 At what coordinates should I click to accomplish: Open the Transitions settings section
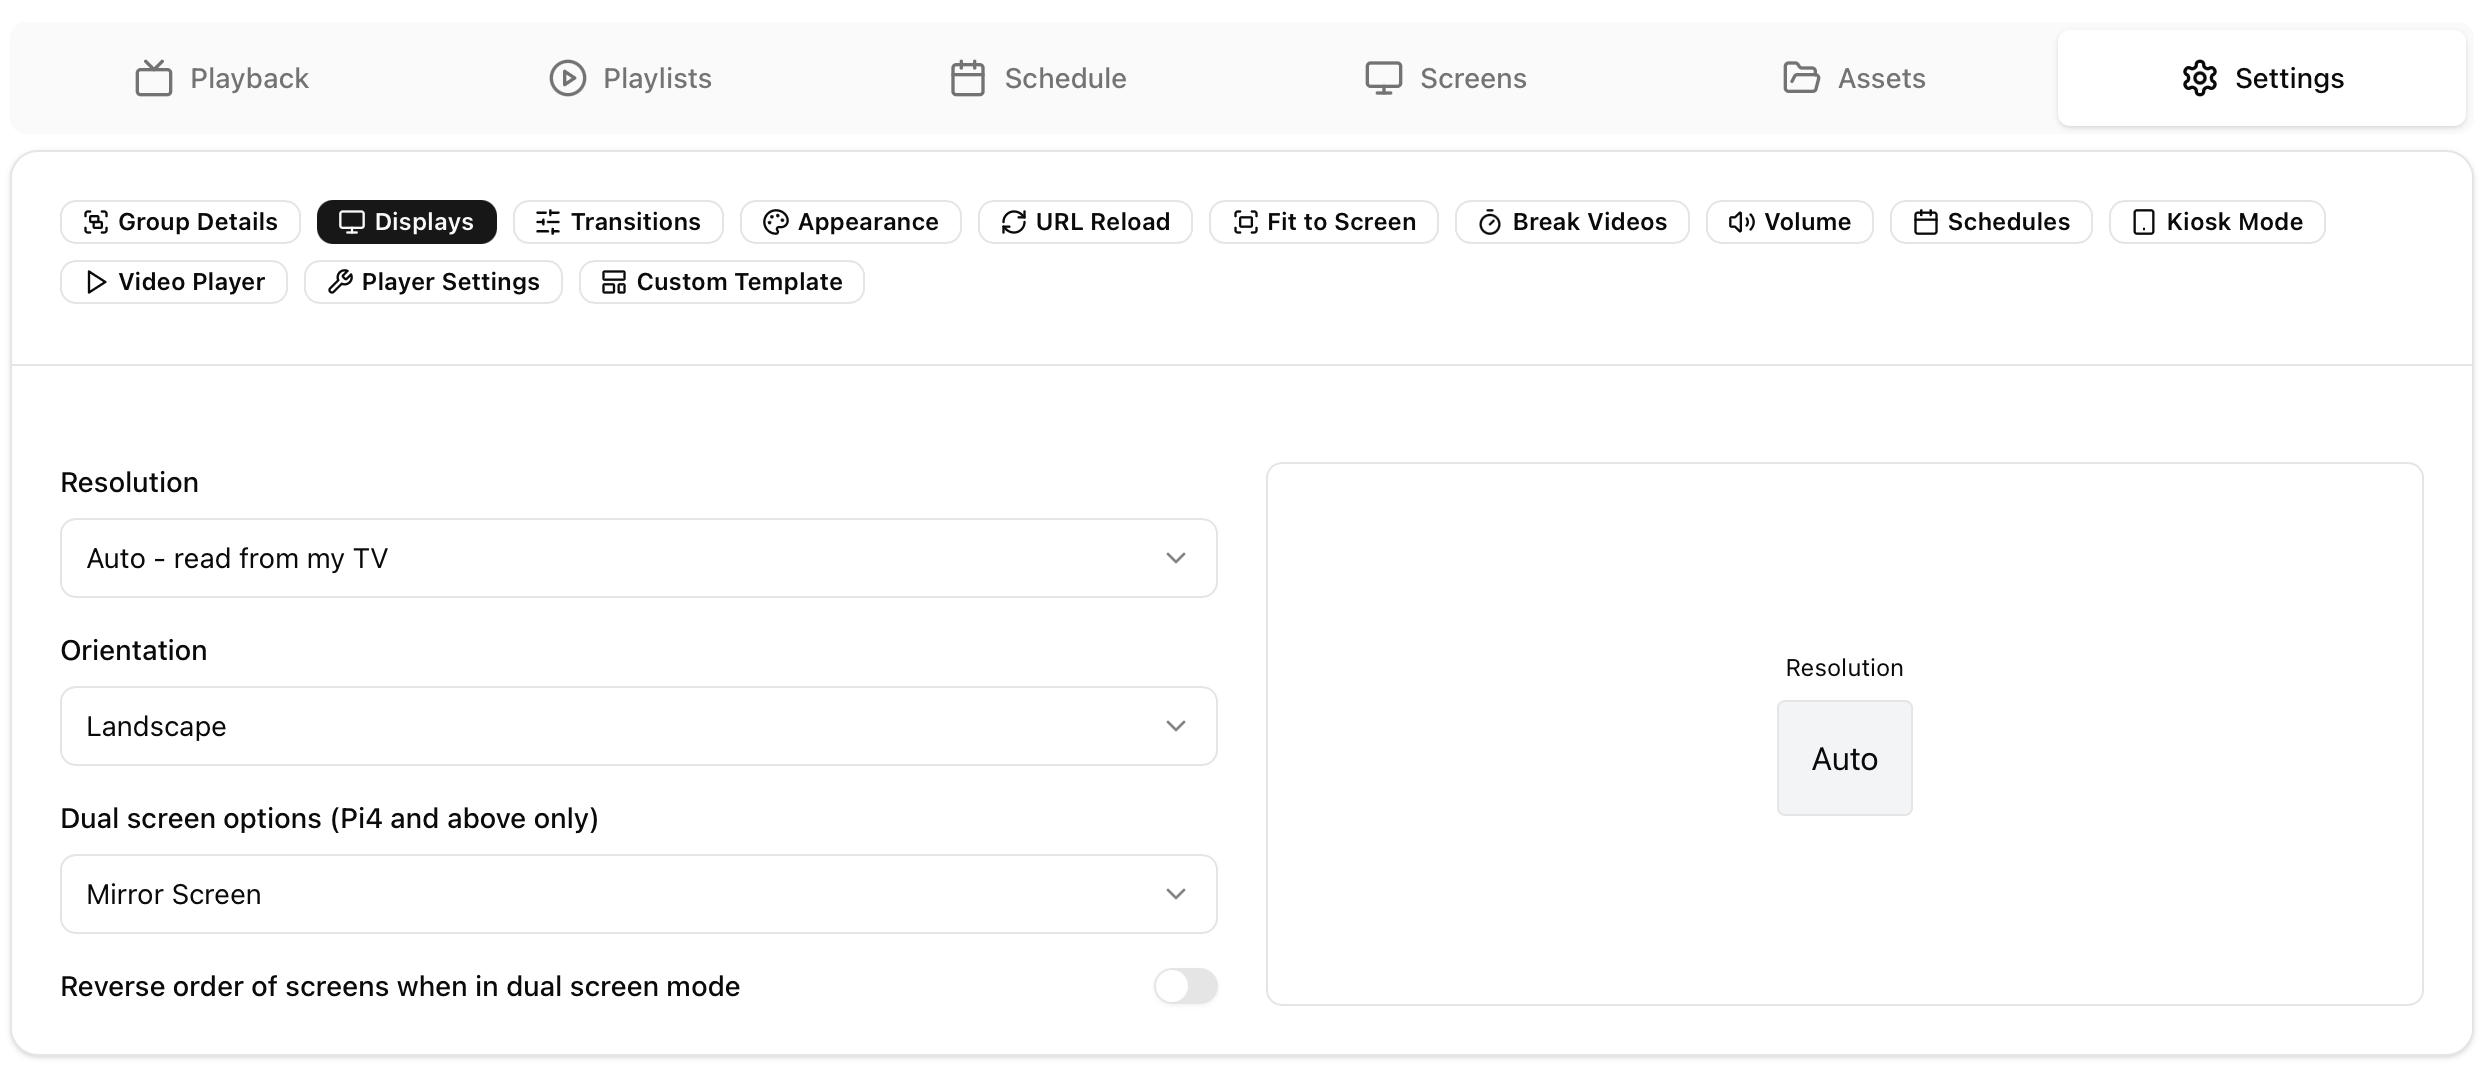[618, 222]
